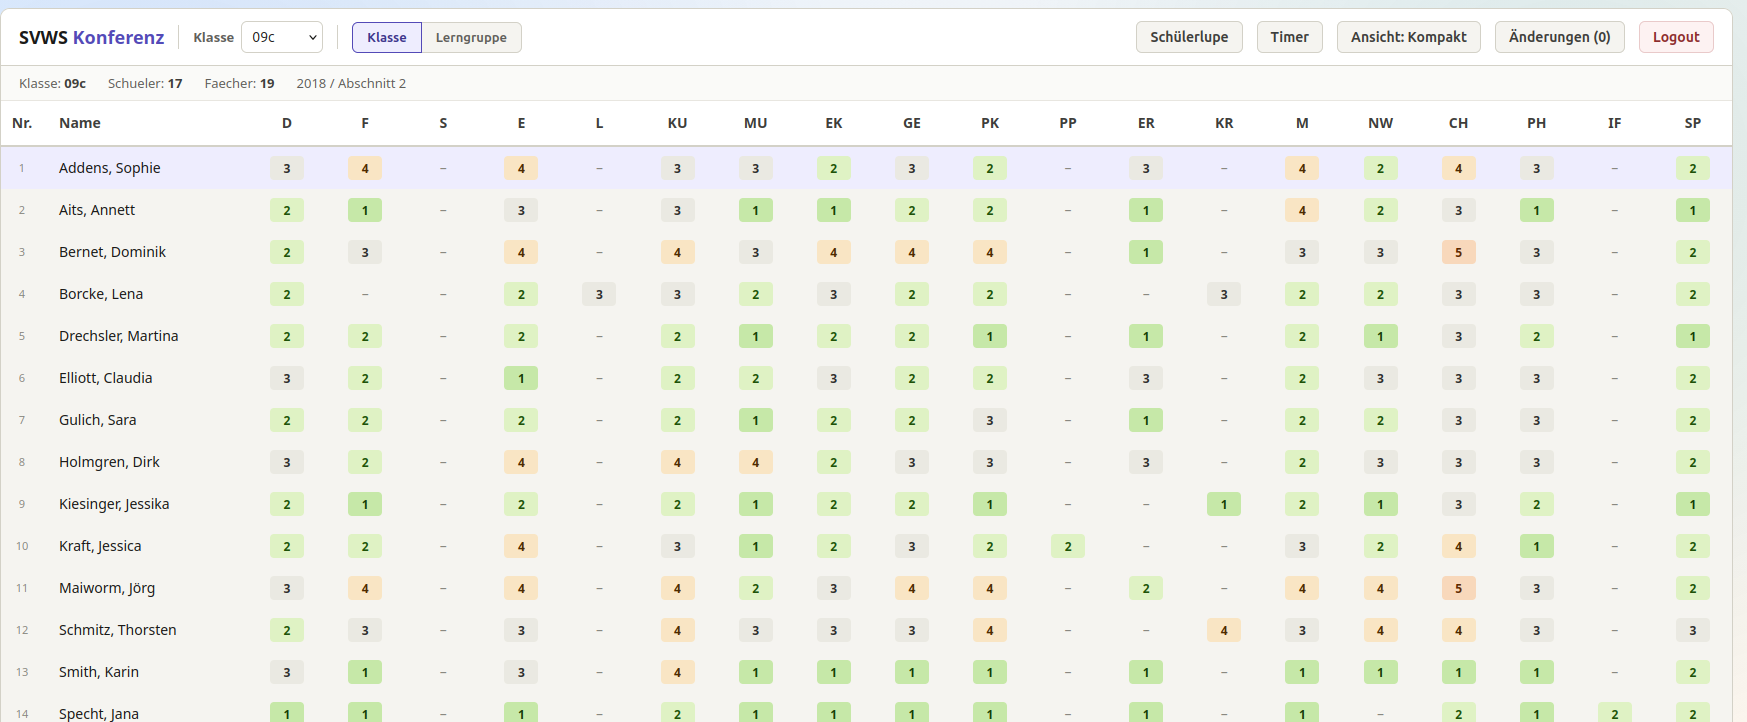Open the Änderungen (0) list
Viewport: 1747px width, 722px height.
click(x=1558, y=37)
